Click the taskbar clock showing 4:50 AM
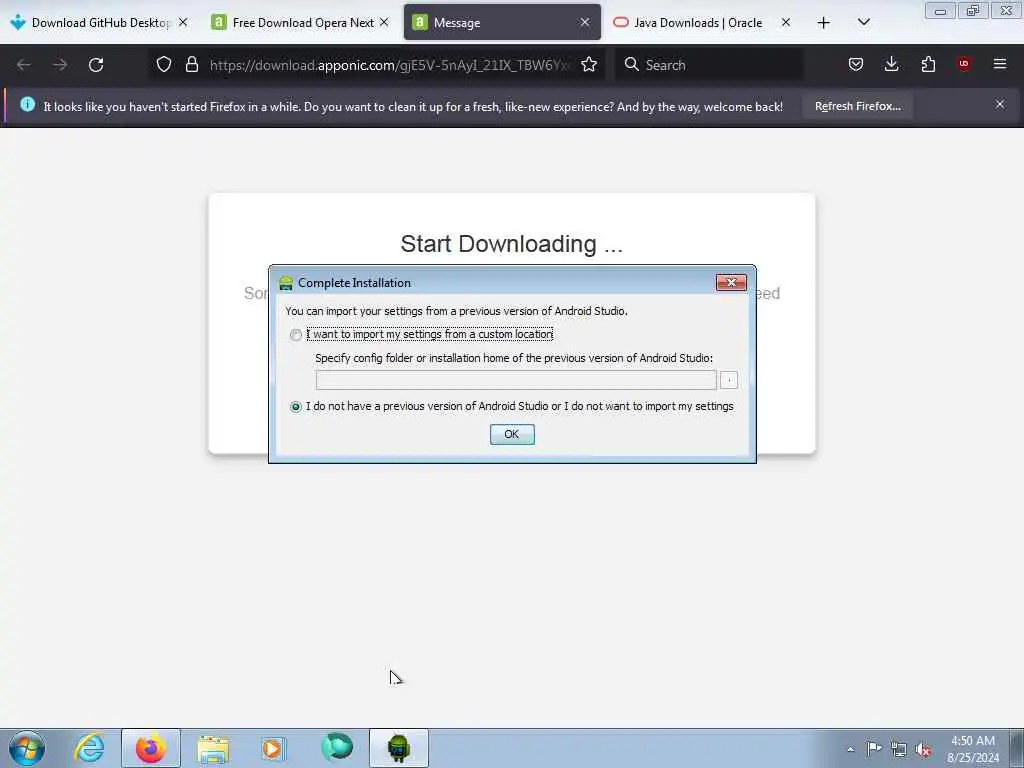The height and width of the screenshot is (768, 1024). coord(972,748)
